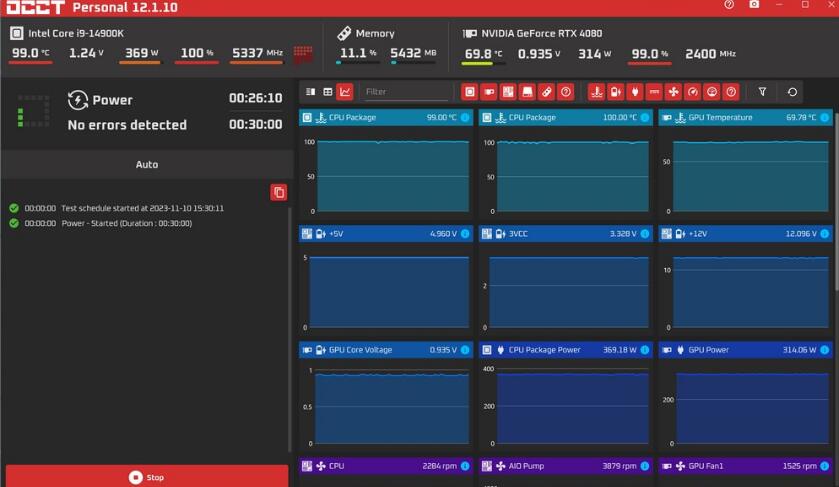This screenshot has height=487, width=839.
Task: Select the graph view mode icon
Action: [x=345, y=92]
